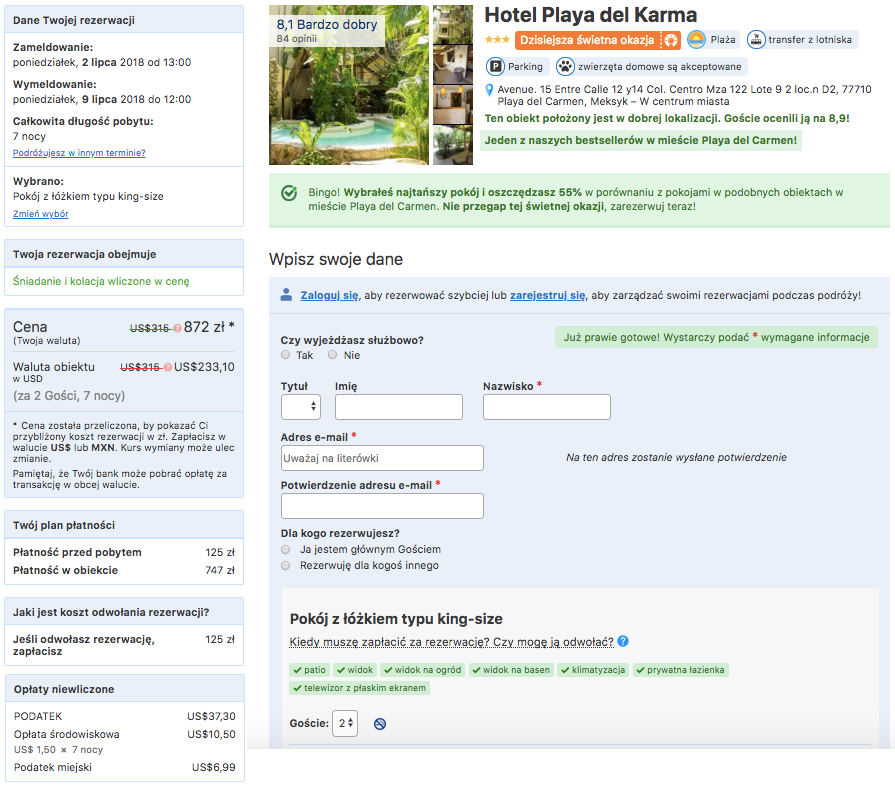Image resolution: width=895 pixels, height=788 pixels.
Task: Click the no-smoking icon next to Goście
Action: (380, 724)
